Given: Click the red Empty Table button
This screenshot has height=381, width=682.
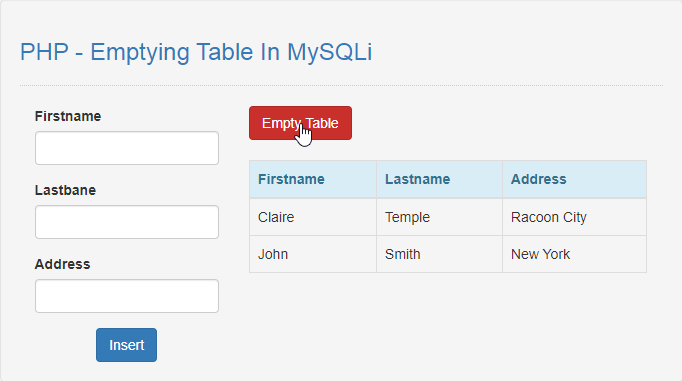Looking at the screenshot, I should pos(300,123).
